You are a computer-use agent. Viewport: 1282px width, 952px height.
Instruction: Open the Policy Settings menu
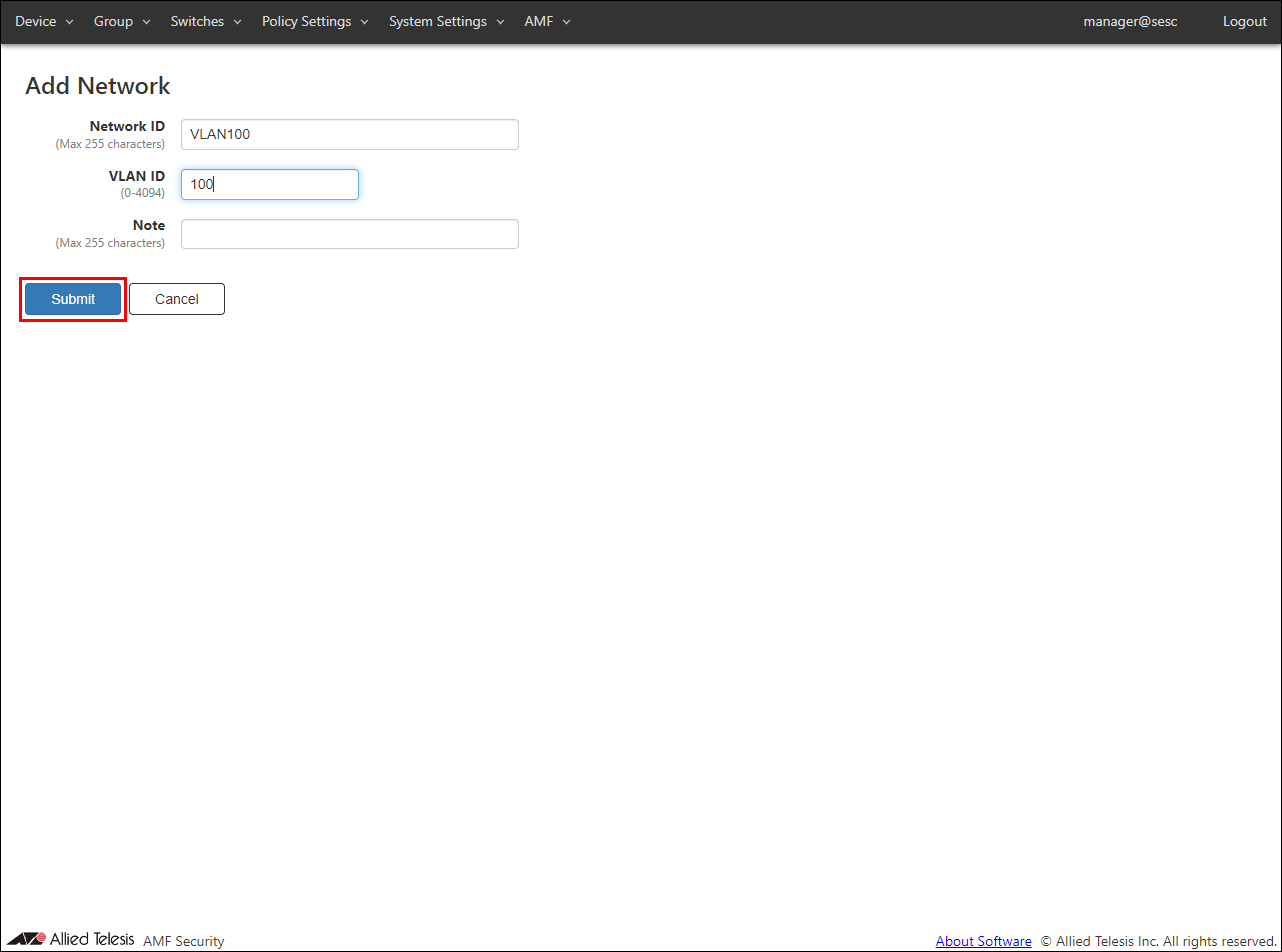coord(306,21)
